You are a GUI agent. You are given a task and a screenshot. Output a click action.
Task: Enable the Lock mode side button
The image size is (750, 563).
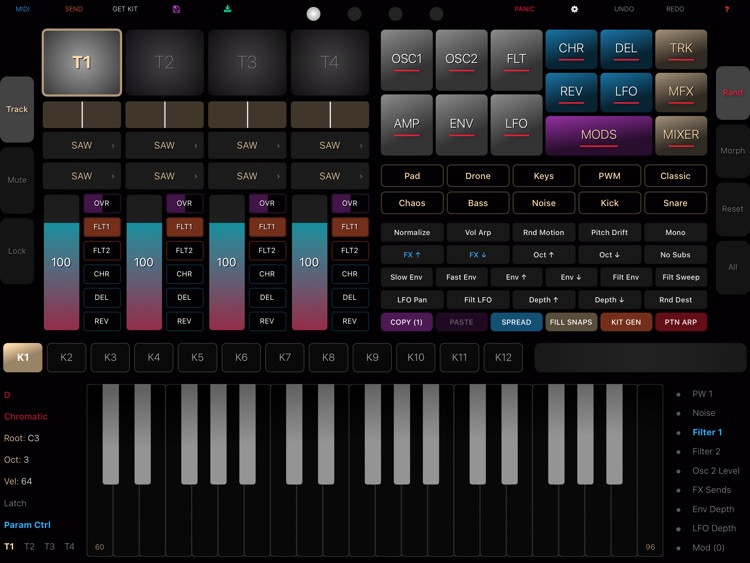[17, 251]
